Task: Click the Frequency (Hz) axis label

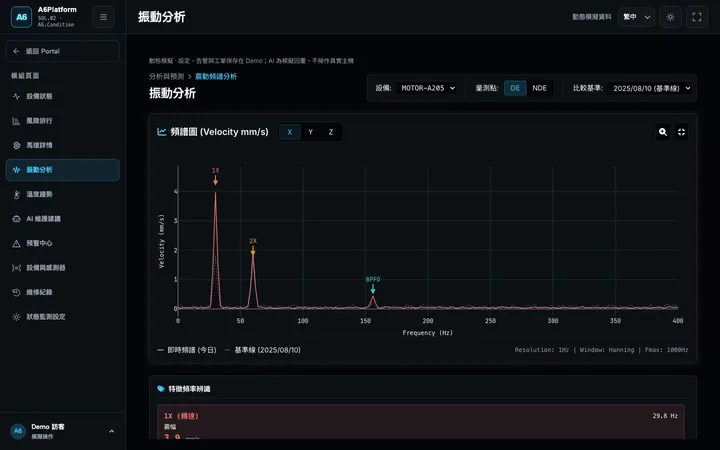Action: pyautogui.click(x=428, y=332)
